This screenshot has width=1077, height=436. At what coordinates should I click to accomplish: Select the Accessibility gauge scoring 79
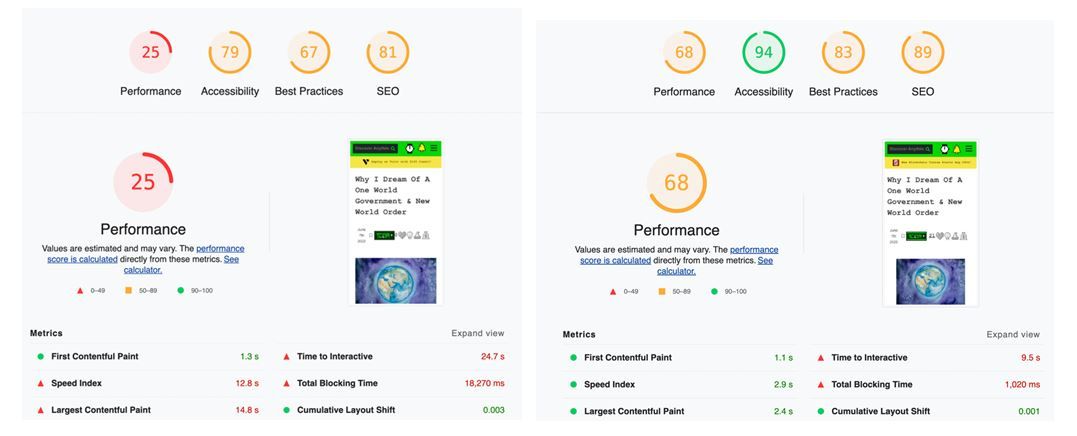tap(230, 52)
